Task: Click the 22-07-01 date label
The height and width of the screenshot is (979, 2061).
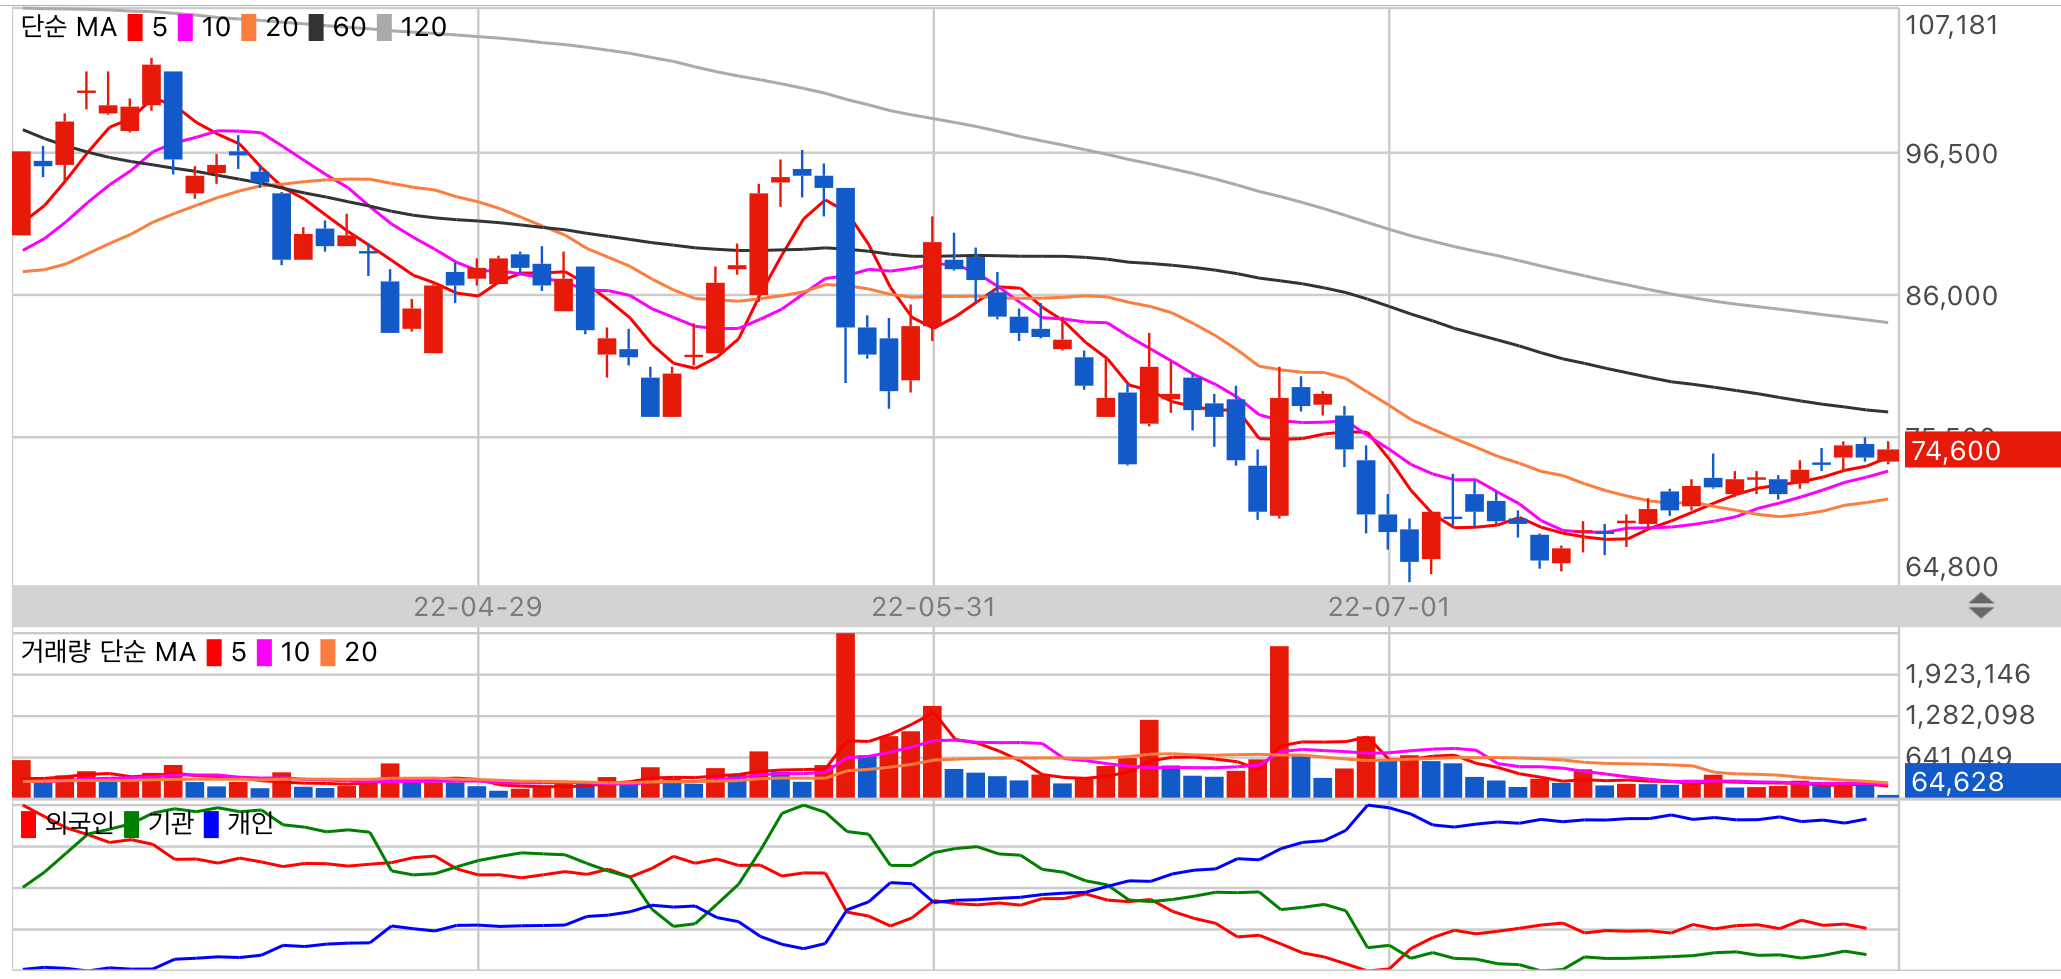Action: [x=1389, y=607]
